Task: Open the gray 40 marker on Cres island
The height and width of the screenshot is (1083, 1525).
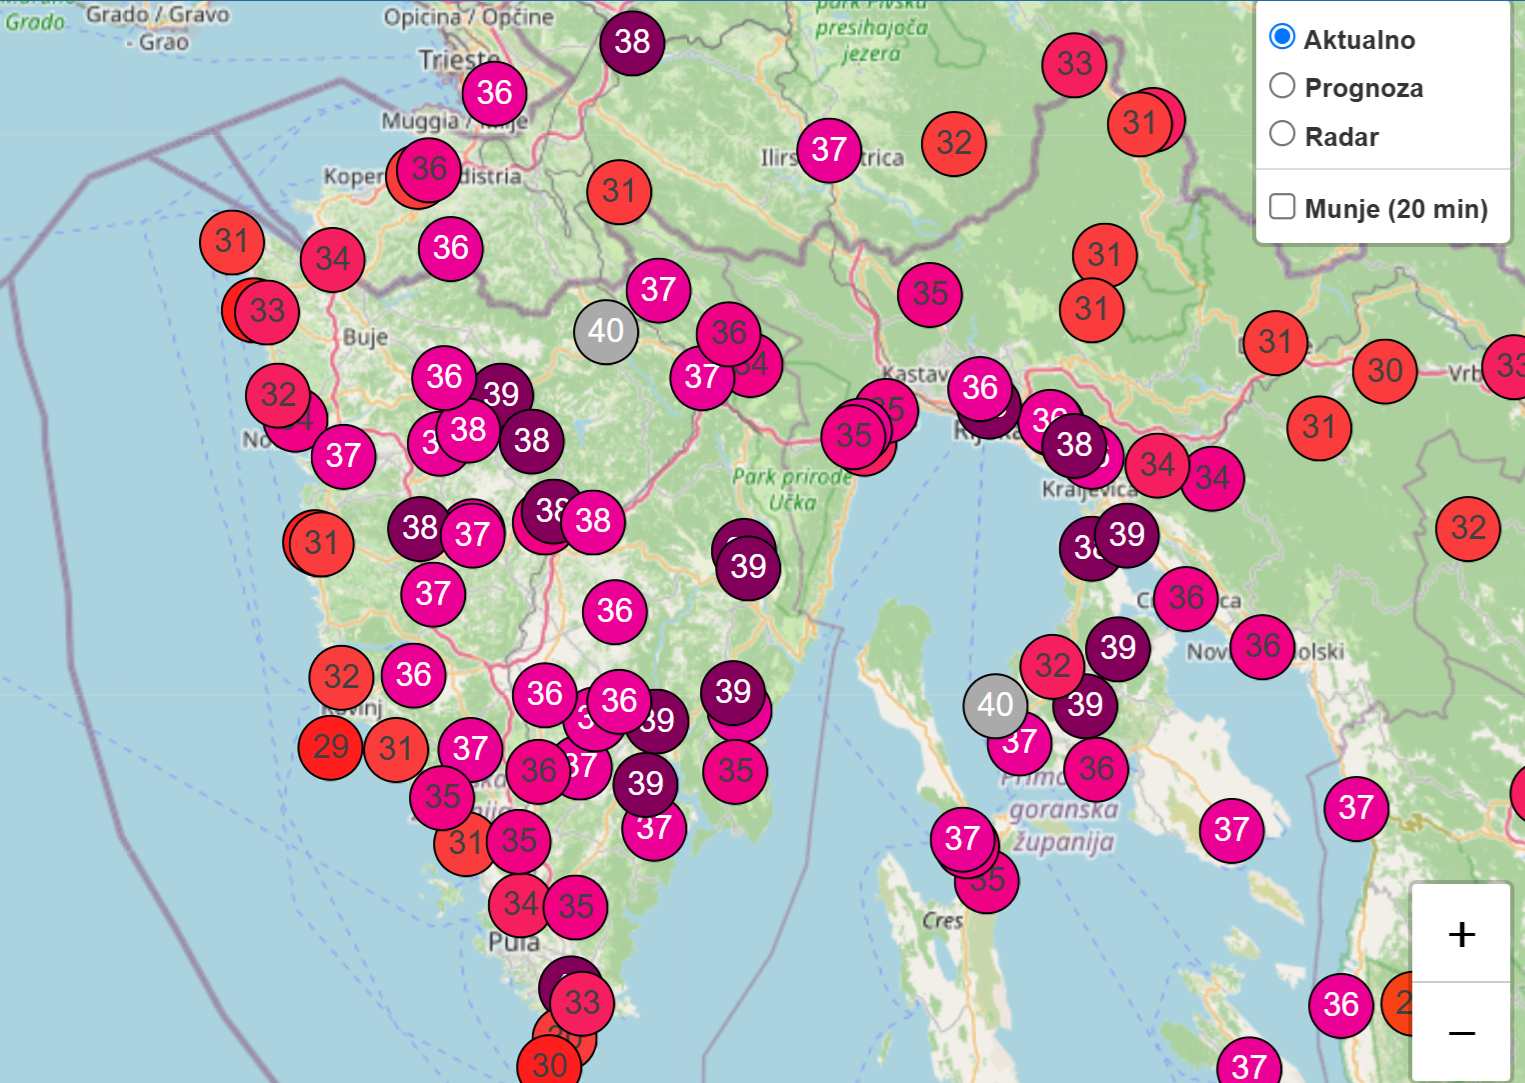Action: (x=995, y=705)
